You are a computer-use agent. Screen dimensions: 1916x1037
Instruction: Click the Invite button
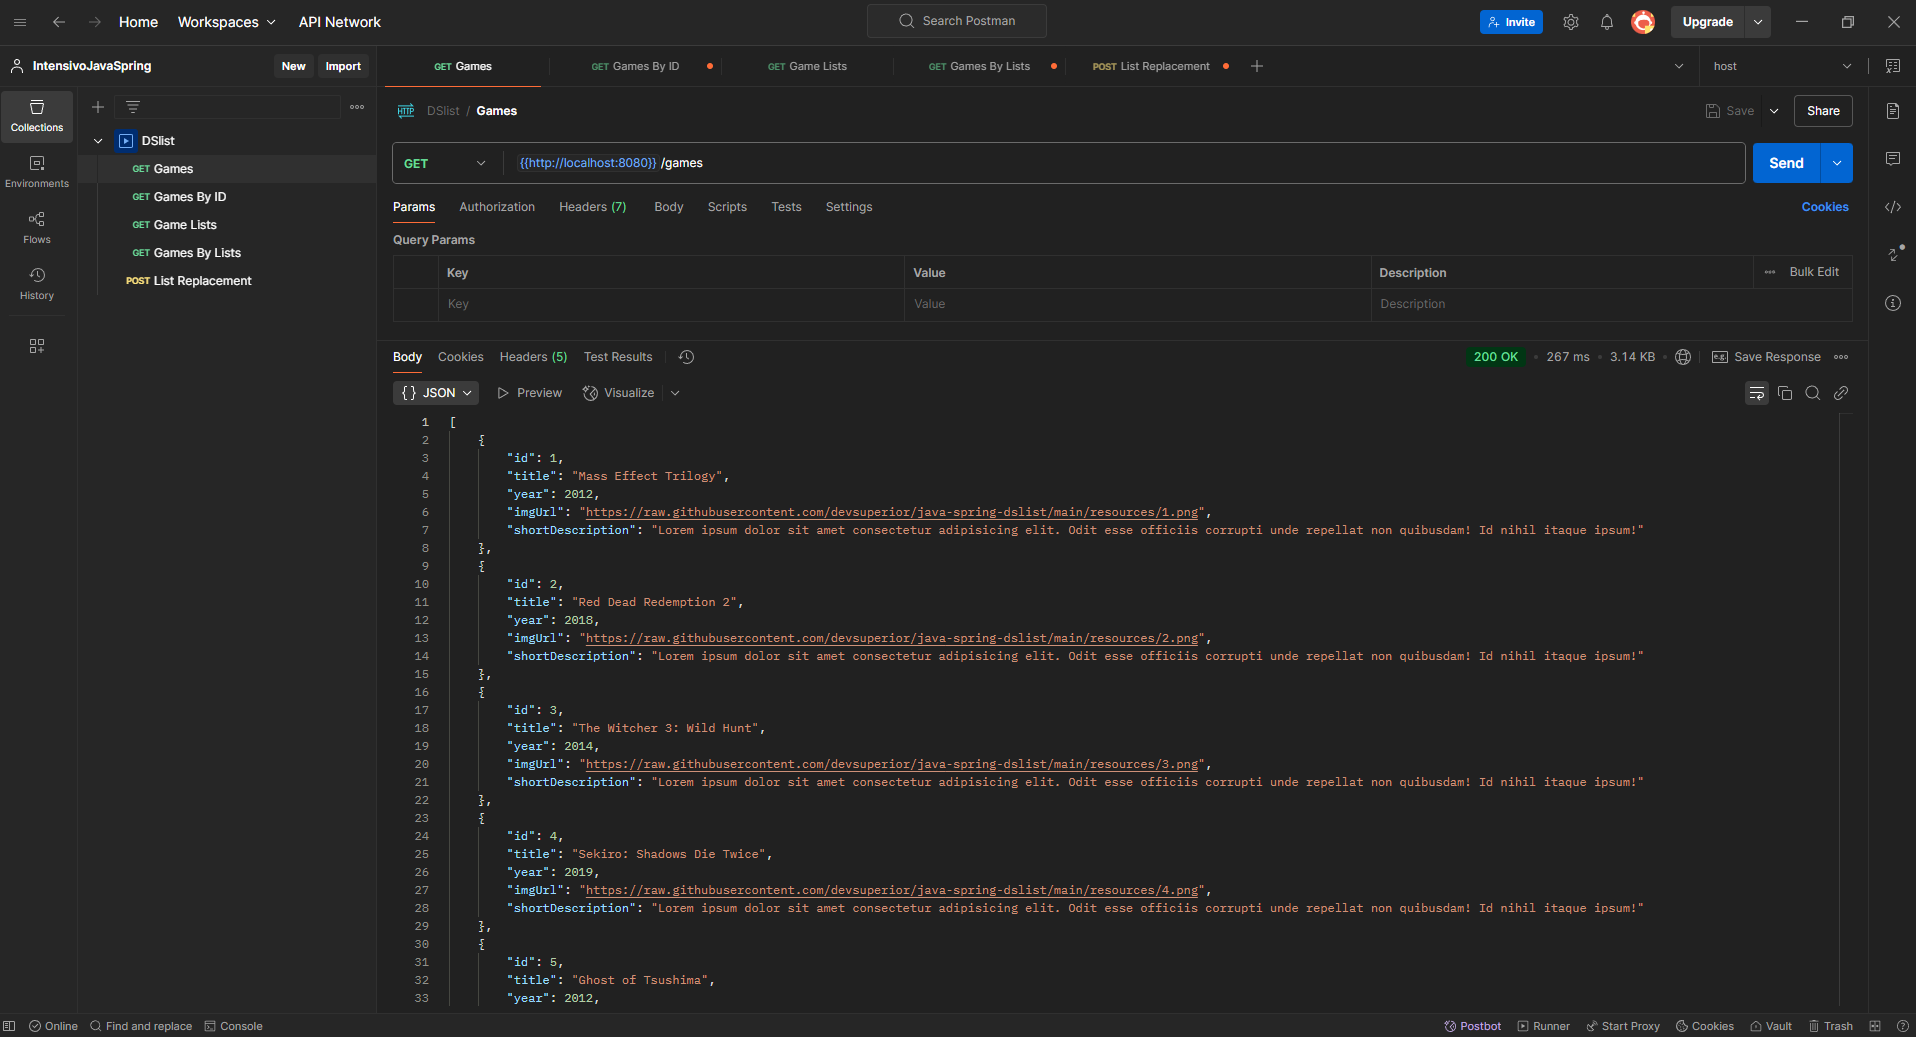[x=1511, y=22]
